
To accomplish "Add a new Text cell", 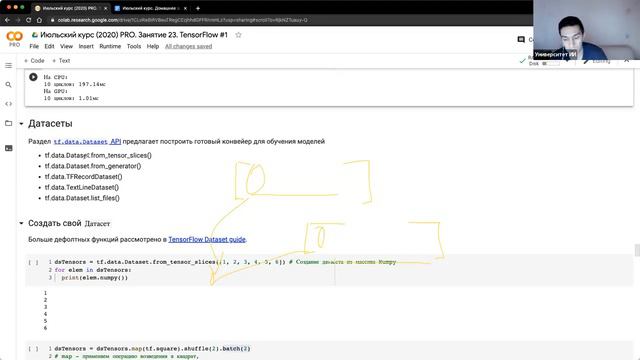I will tap(61, 61).
